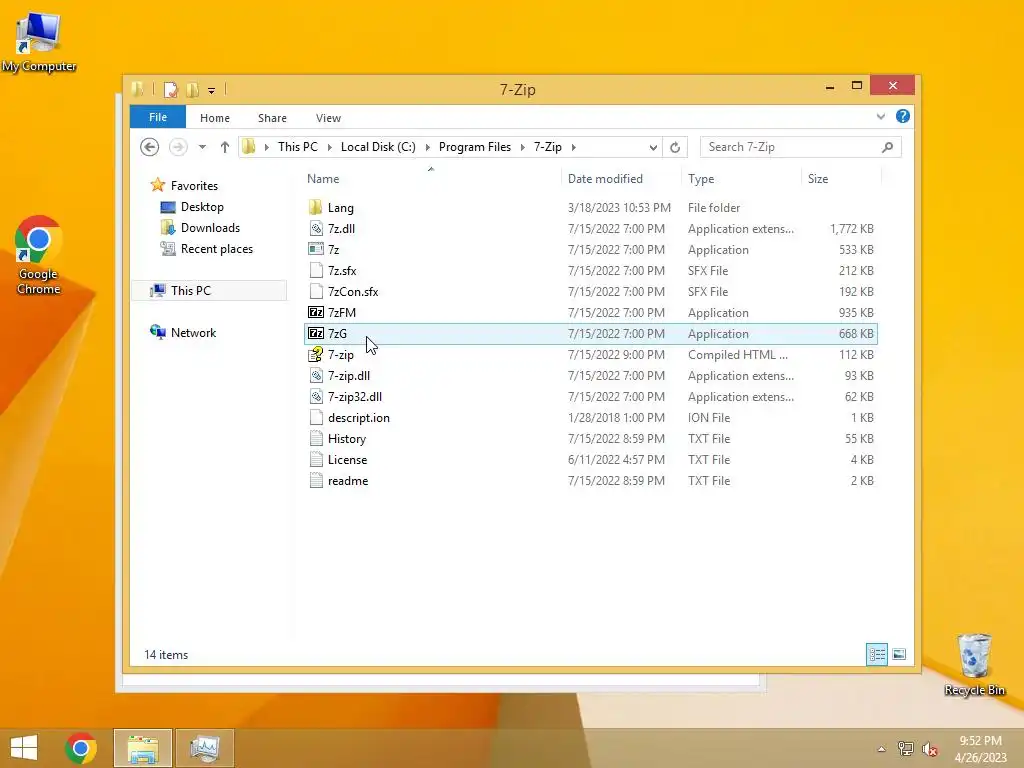Select the Lang folder icon

tap(315, 208)
